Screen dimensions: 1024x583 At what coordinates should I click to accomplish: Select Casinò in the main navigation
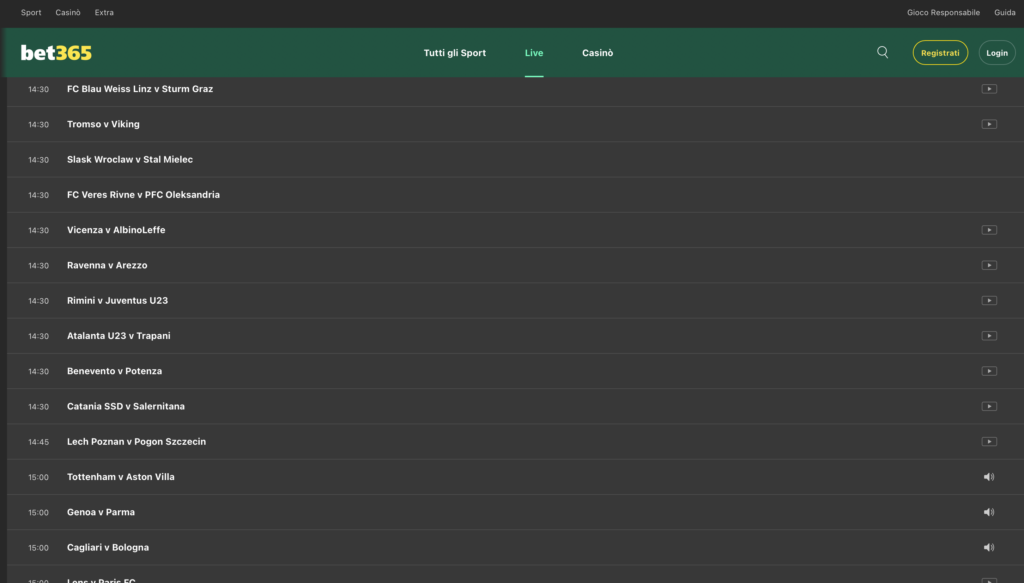coord(597,53)
